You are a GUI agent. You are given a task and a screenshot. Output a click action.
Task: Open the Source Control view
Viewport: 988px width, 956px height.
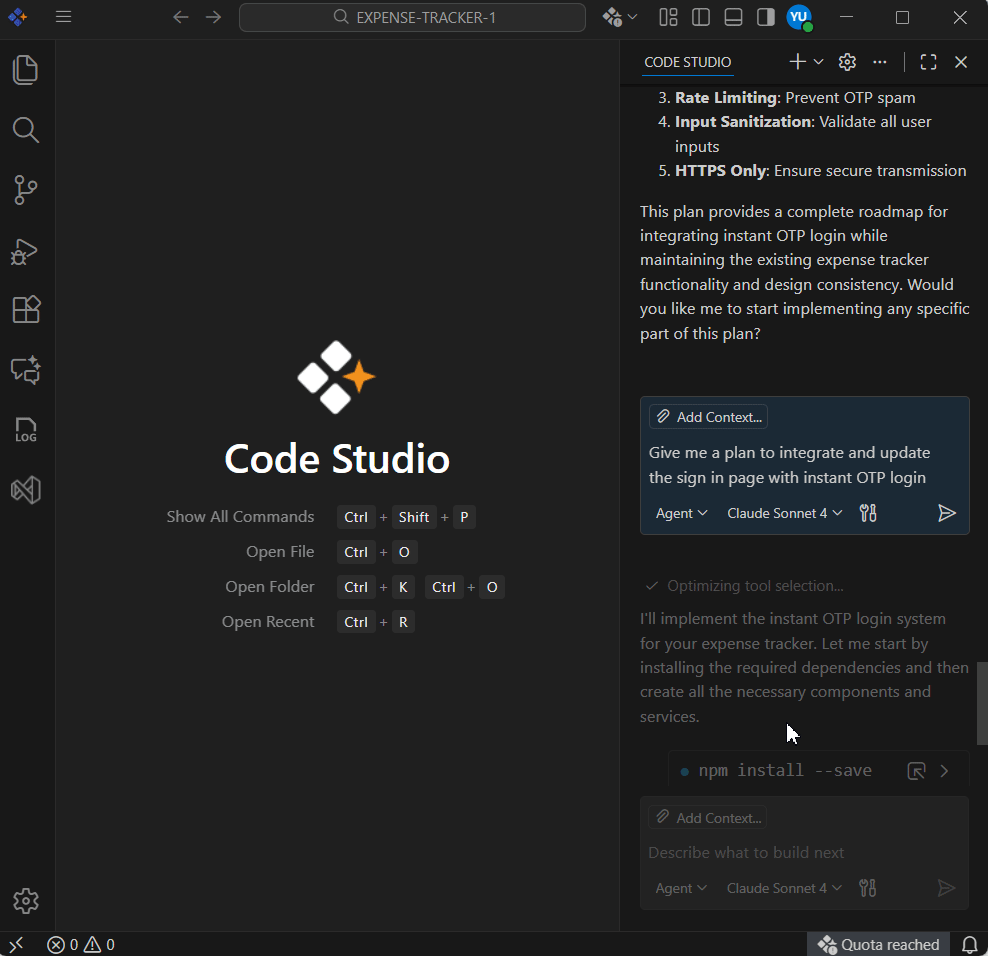pyautogui.click(x=26, y=190)
